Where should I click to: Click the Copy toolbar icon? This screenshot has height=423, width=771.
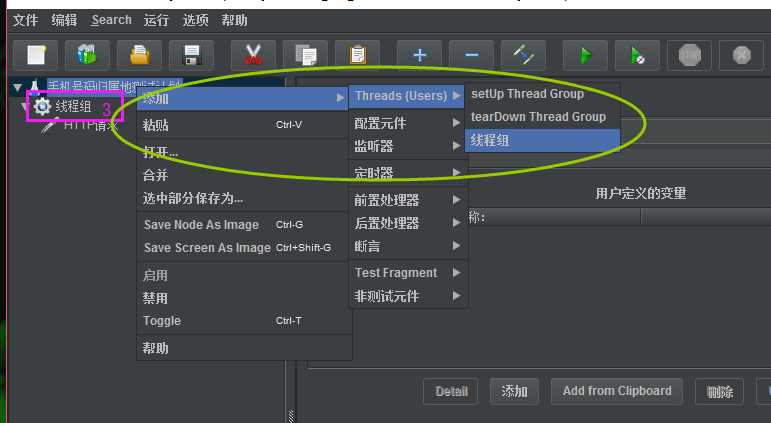[x=305, y=55]
